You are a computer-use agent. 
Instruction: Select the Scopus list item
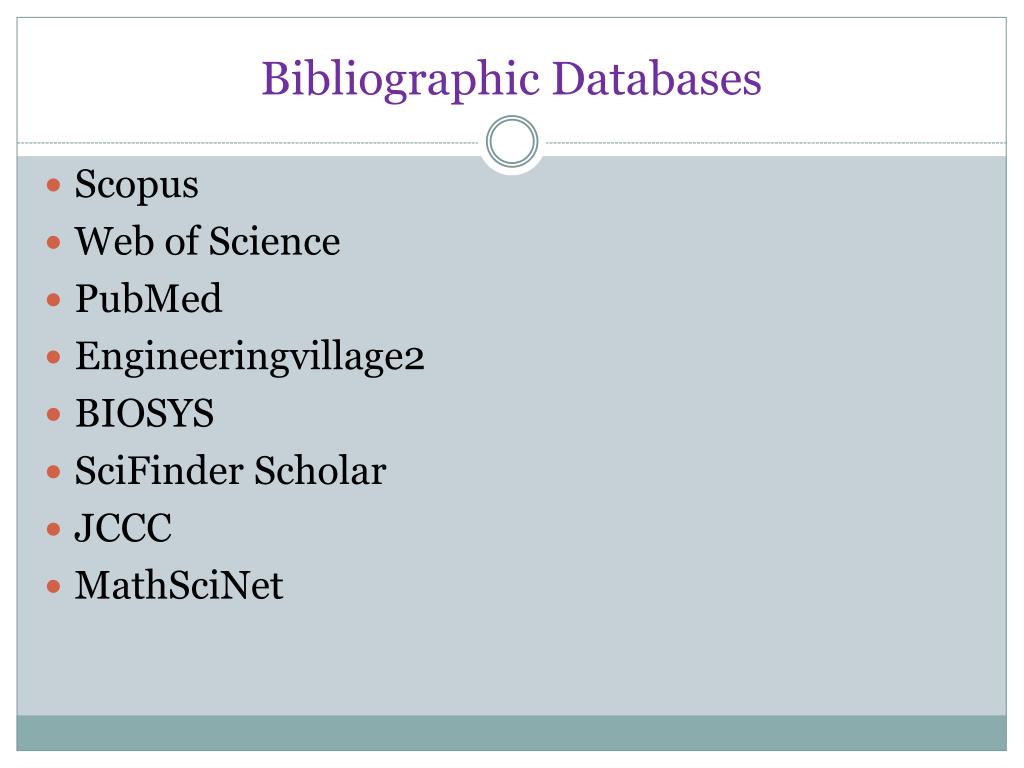tap(136, 185)
